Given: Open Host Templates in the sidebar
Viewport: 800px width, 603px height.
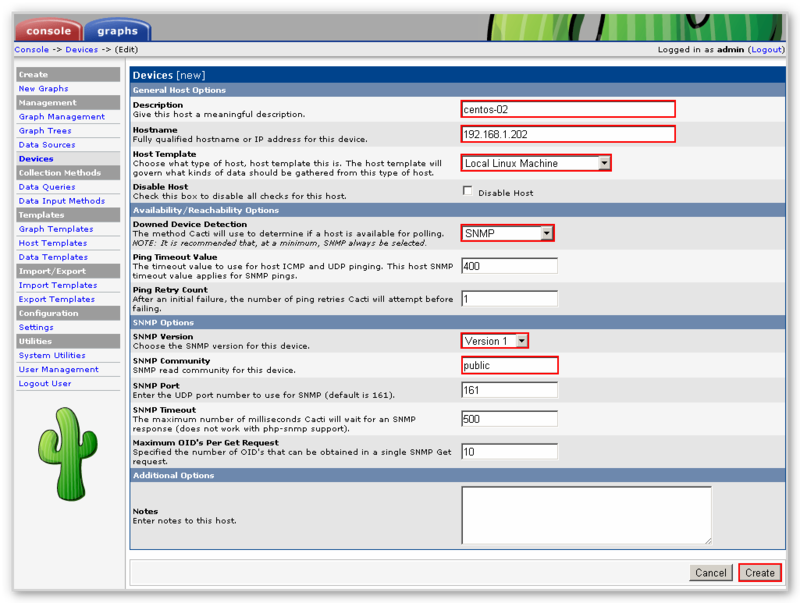Looking at the screenshot, I should pos(53,243).
